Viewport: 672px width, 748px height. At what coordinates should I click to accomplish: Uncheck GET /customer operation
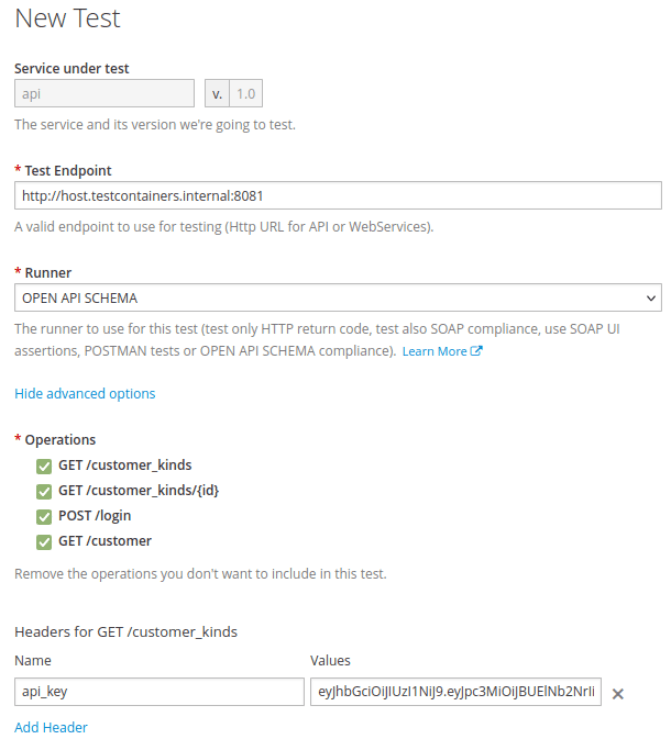[43, 542]
